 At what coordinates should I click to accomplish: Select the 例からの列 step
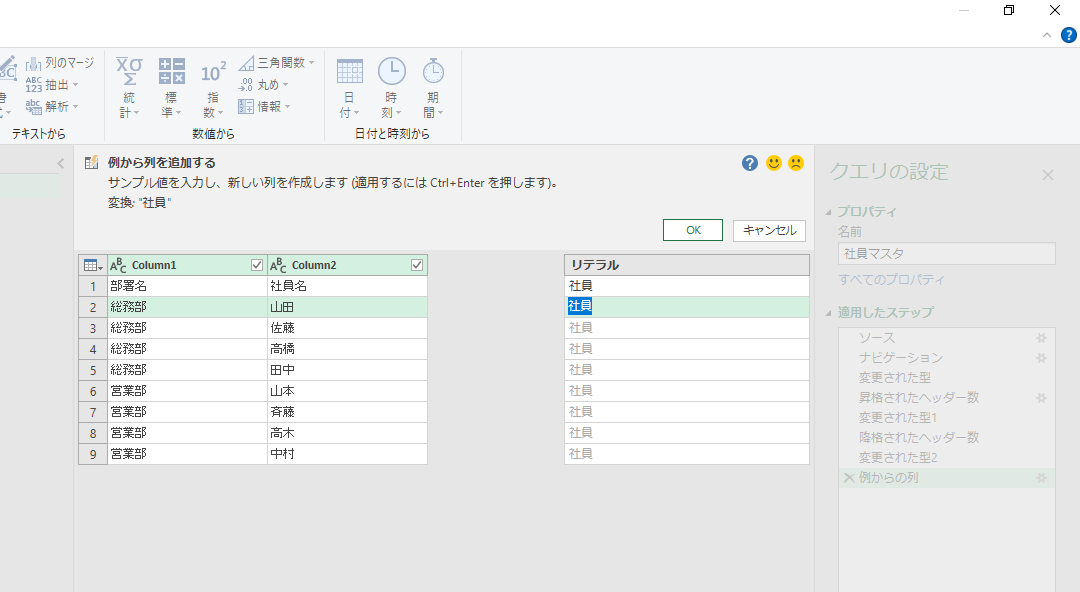tap(946, 478)
